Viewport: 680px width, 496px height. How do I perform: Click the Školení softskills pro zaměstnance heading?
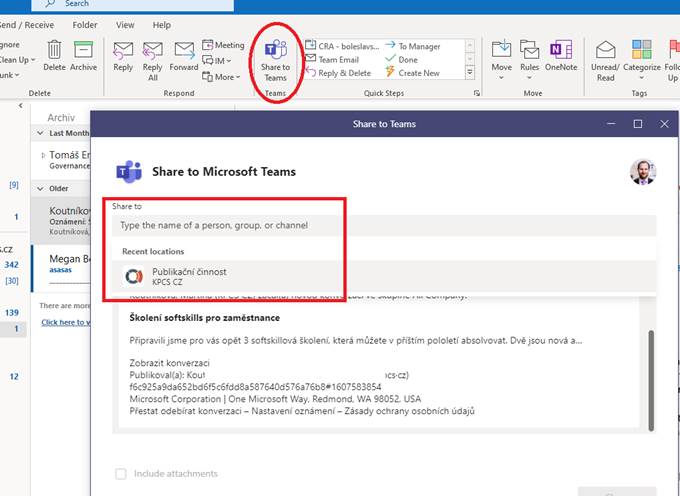point(205,318)
